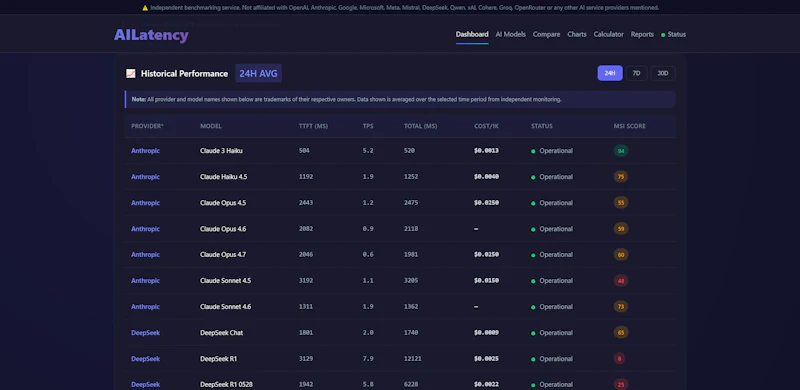Click MSI score badge 94 for Claude 3 Haiku

621,151
